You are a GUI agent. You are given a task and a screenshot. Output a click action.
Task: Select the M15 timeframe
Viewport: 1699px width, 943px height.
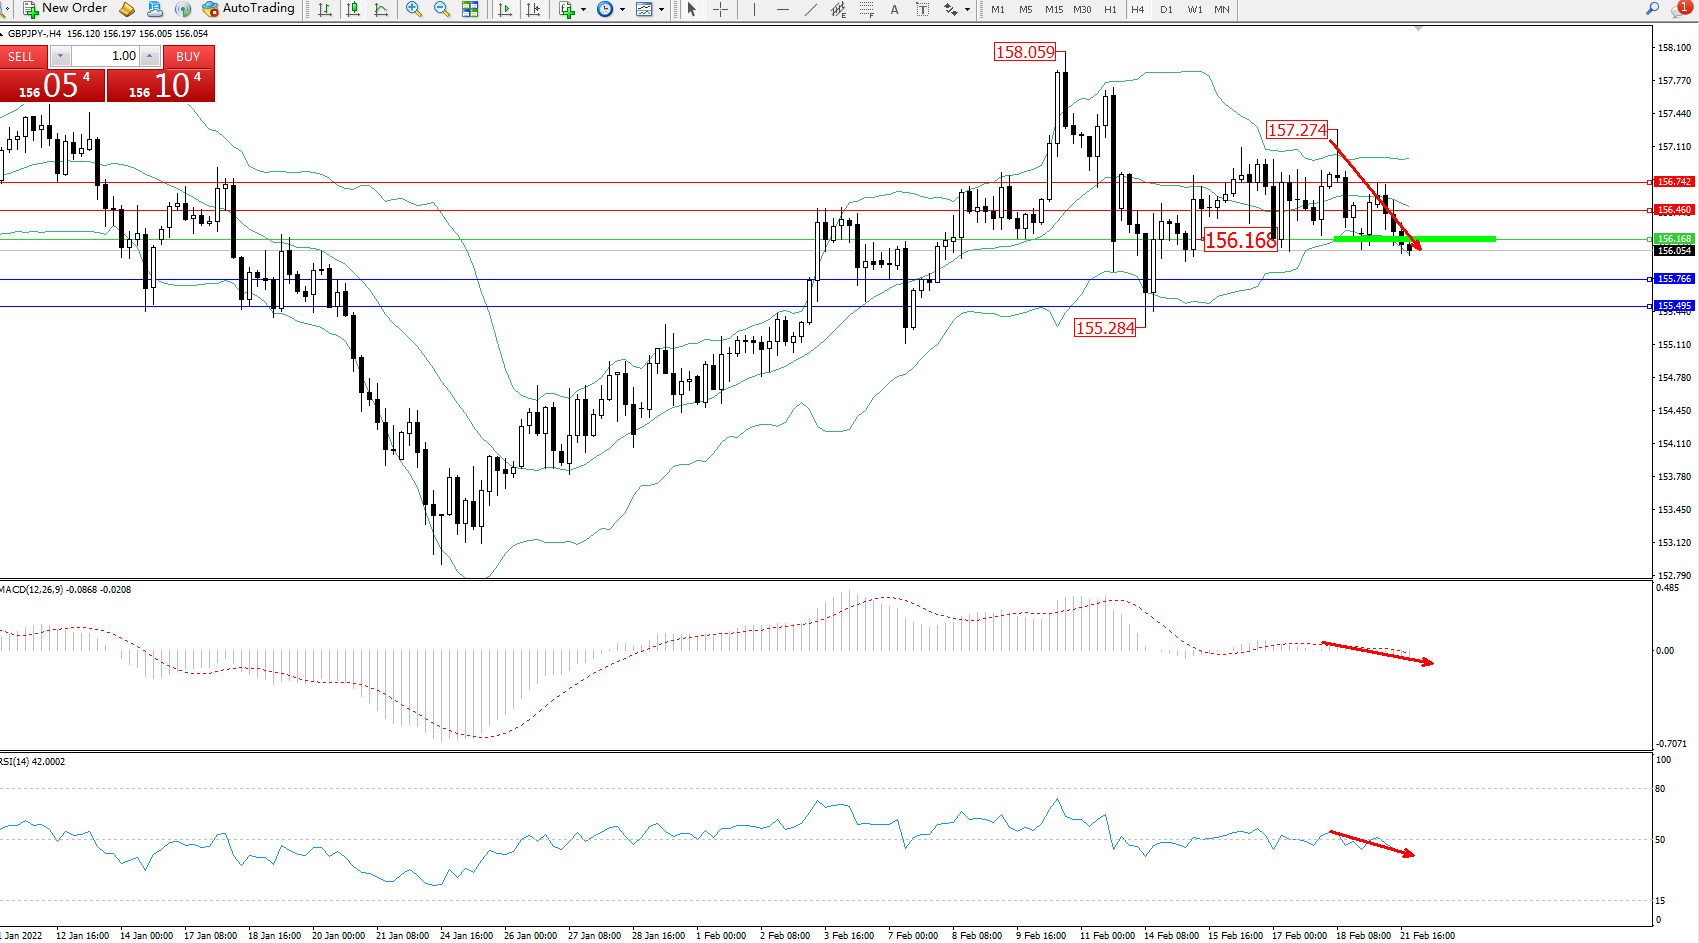tap(1054, 9)
